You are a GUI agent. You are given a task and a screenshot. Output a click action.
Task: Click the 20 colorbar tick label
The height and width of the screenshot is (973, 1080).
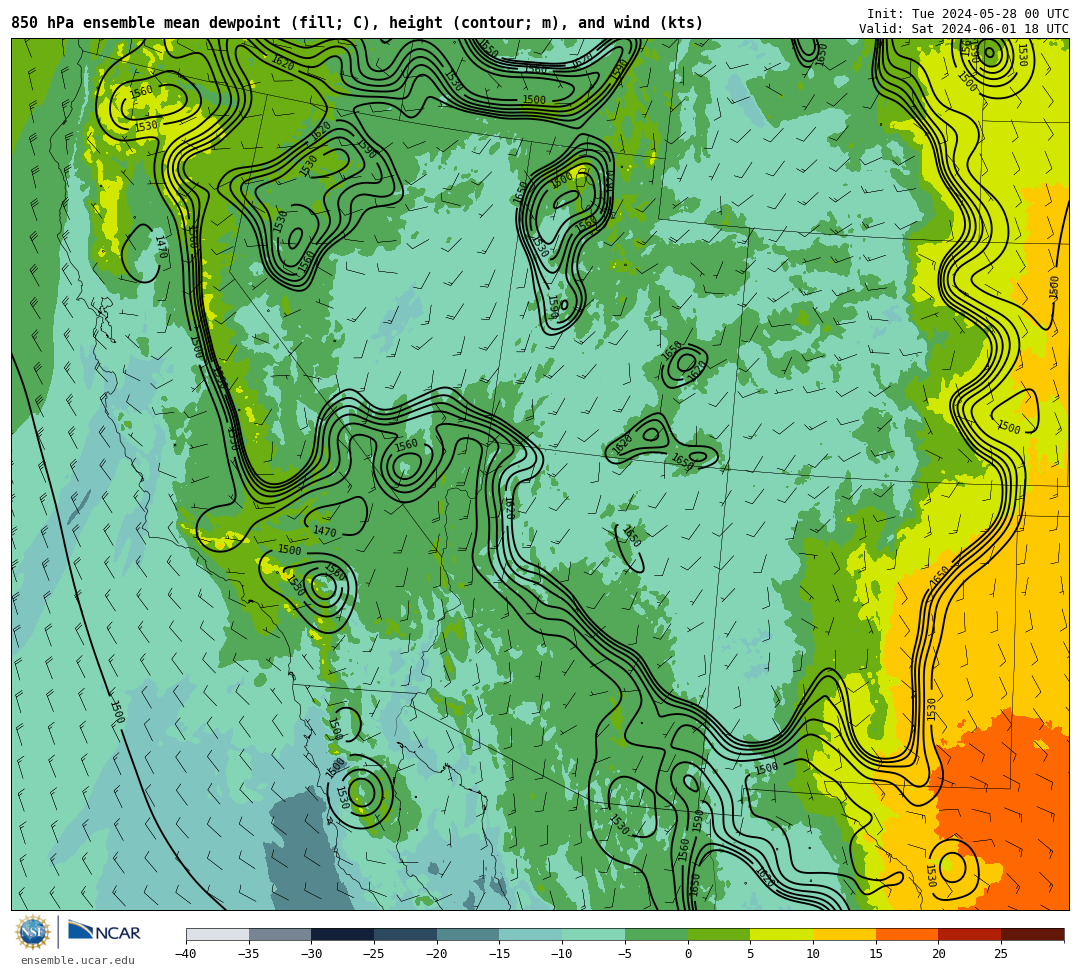click(x=939, y=954)
